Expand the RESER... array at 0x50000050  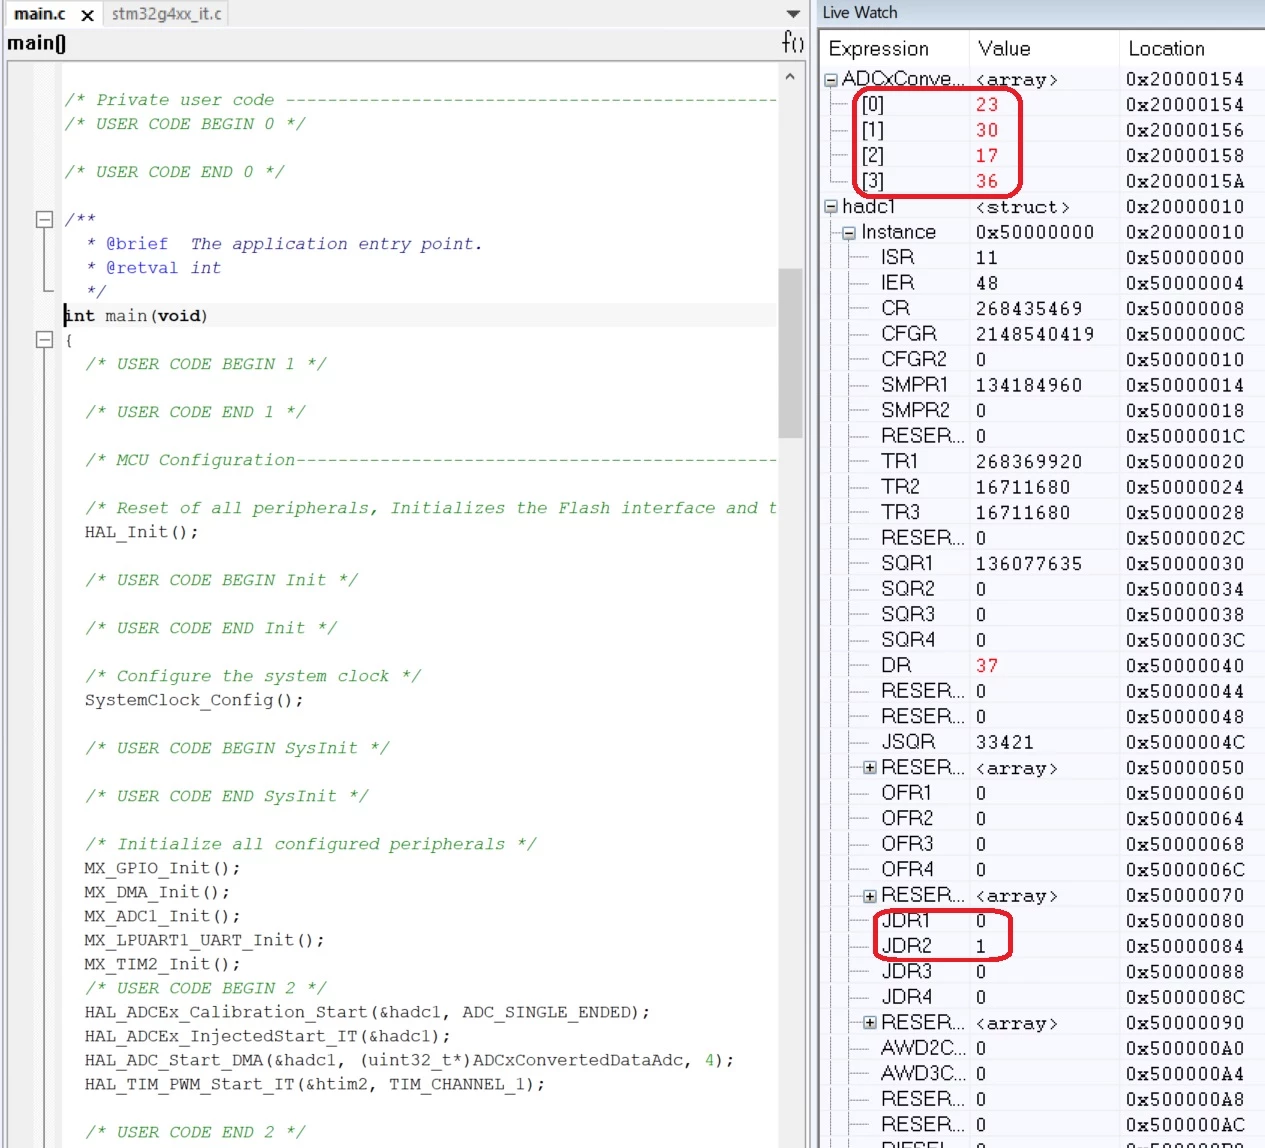pos(870,768)
